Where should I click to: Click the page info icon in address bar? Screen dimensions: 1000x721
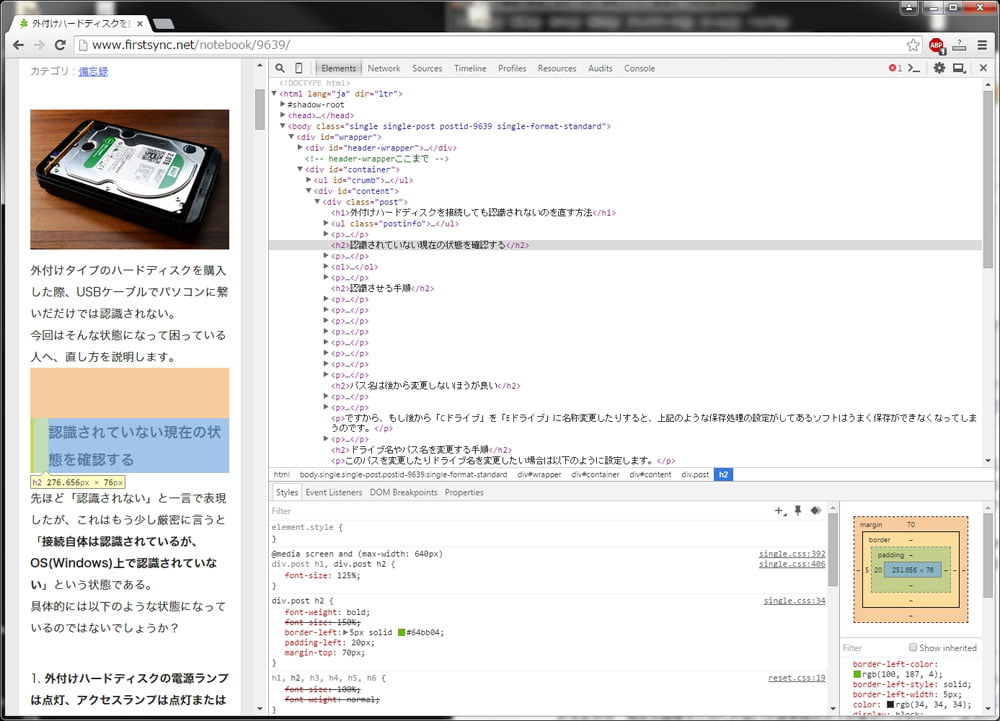83,45
